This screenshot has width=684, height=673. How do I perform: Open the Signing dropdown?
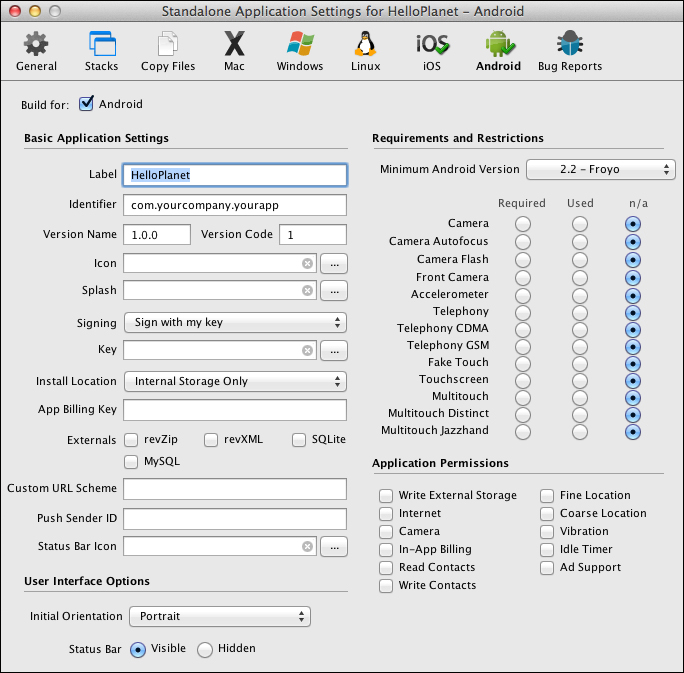[x=236, y=323]
